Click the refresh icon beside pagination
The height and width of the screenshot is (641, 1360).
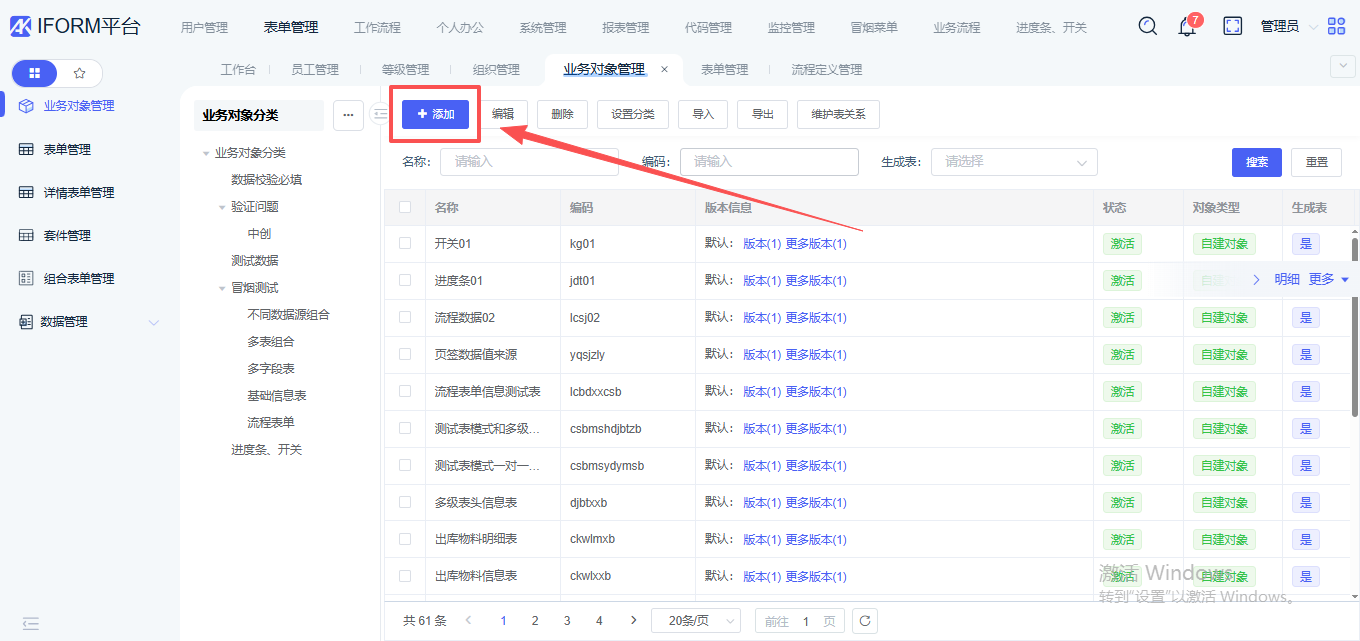[x=865, y=621]
